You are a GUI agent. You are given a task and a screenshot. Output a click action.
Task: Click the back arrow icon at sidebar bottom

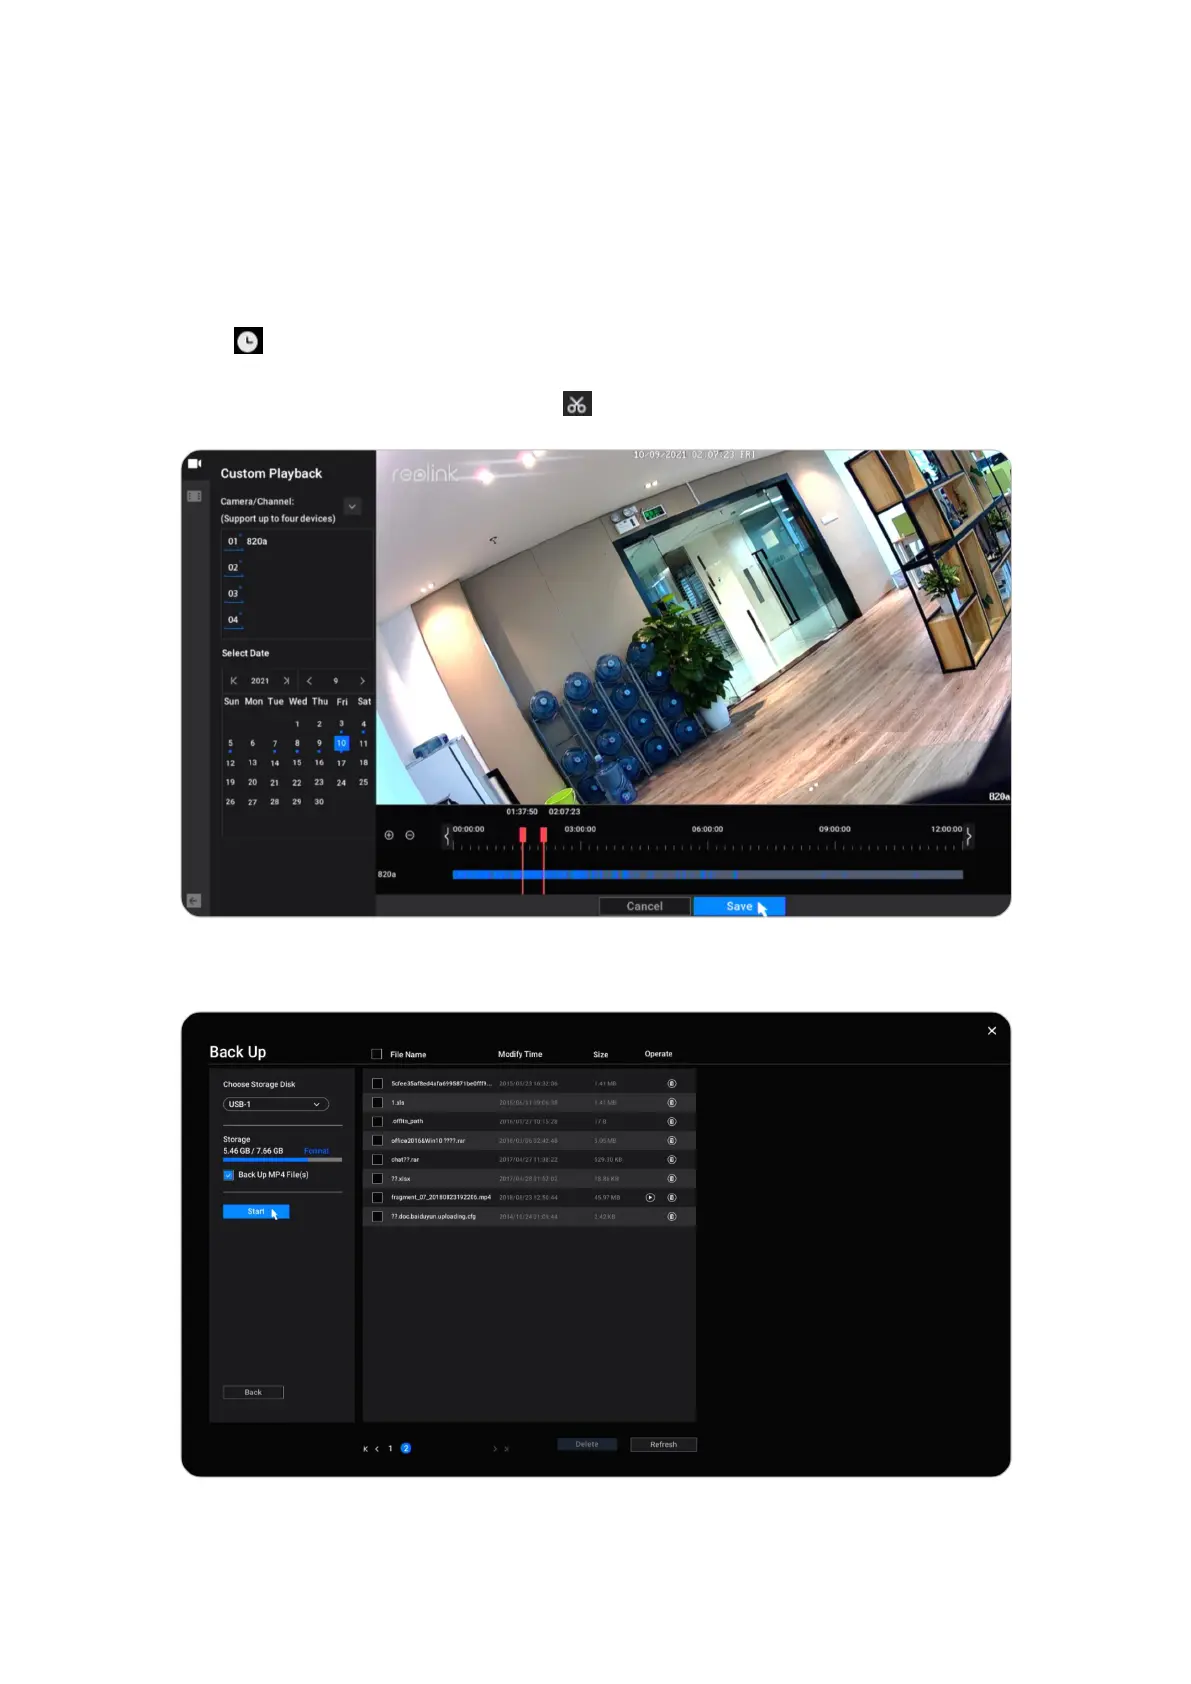point(194,900)
